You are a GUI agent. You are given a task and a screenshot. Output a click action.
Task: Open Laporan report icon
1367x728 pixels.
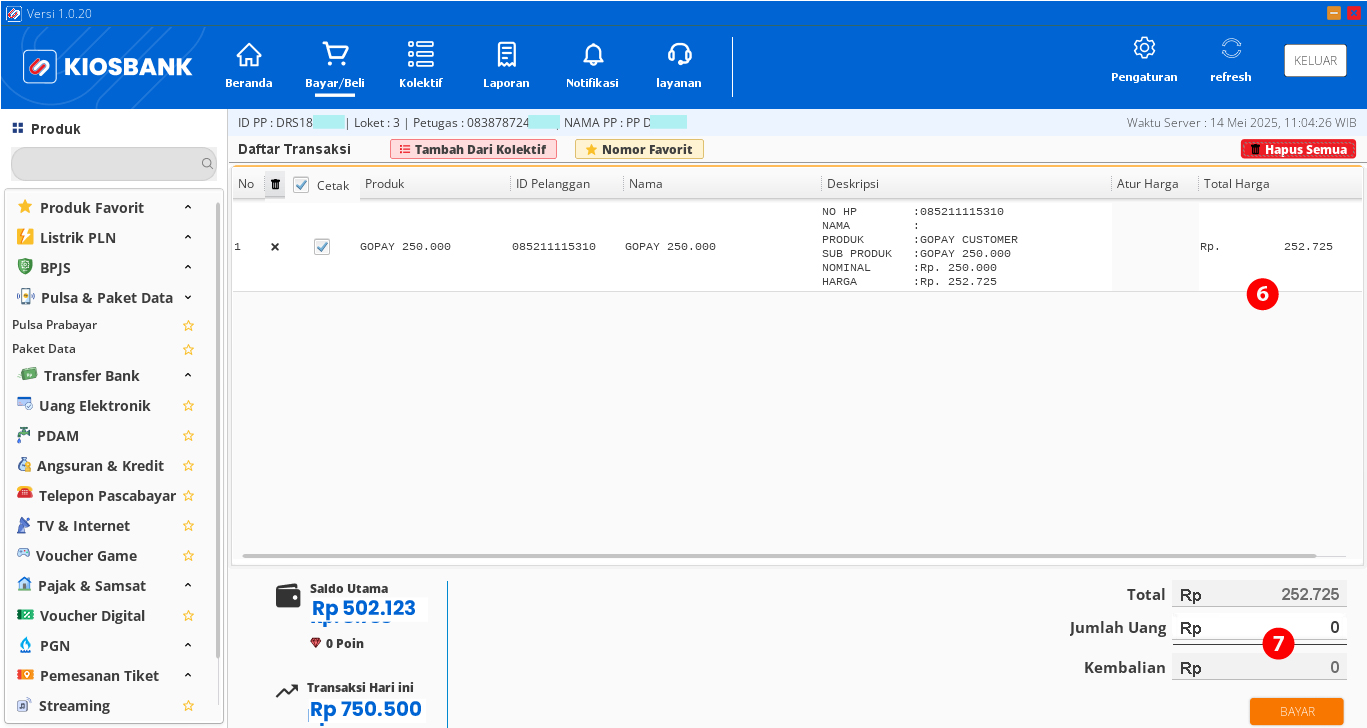(x=506, y=54)
